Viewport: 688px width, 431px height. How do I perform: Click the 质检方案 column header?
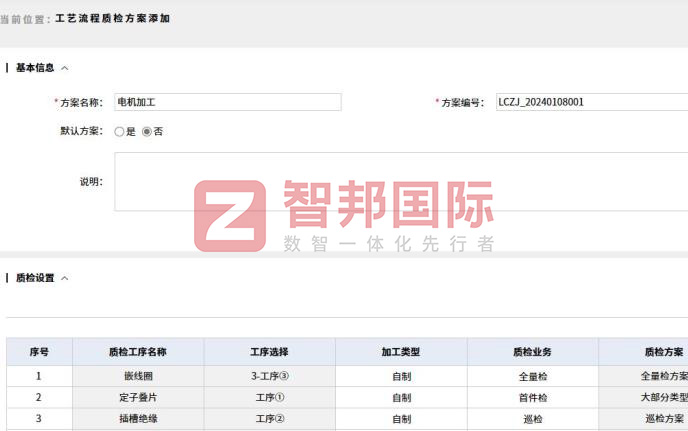tap(643, 352)
